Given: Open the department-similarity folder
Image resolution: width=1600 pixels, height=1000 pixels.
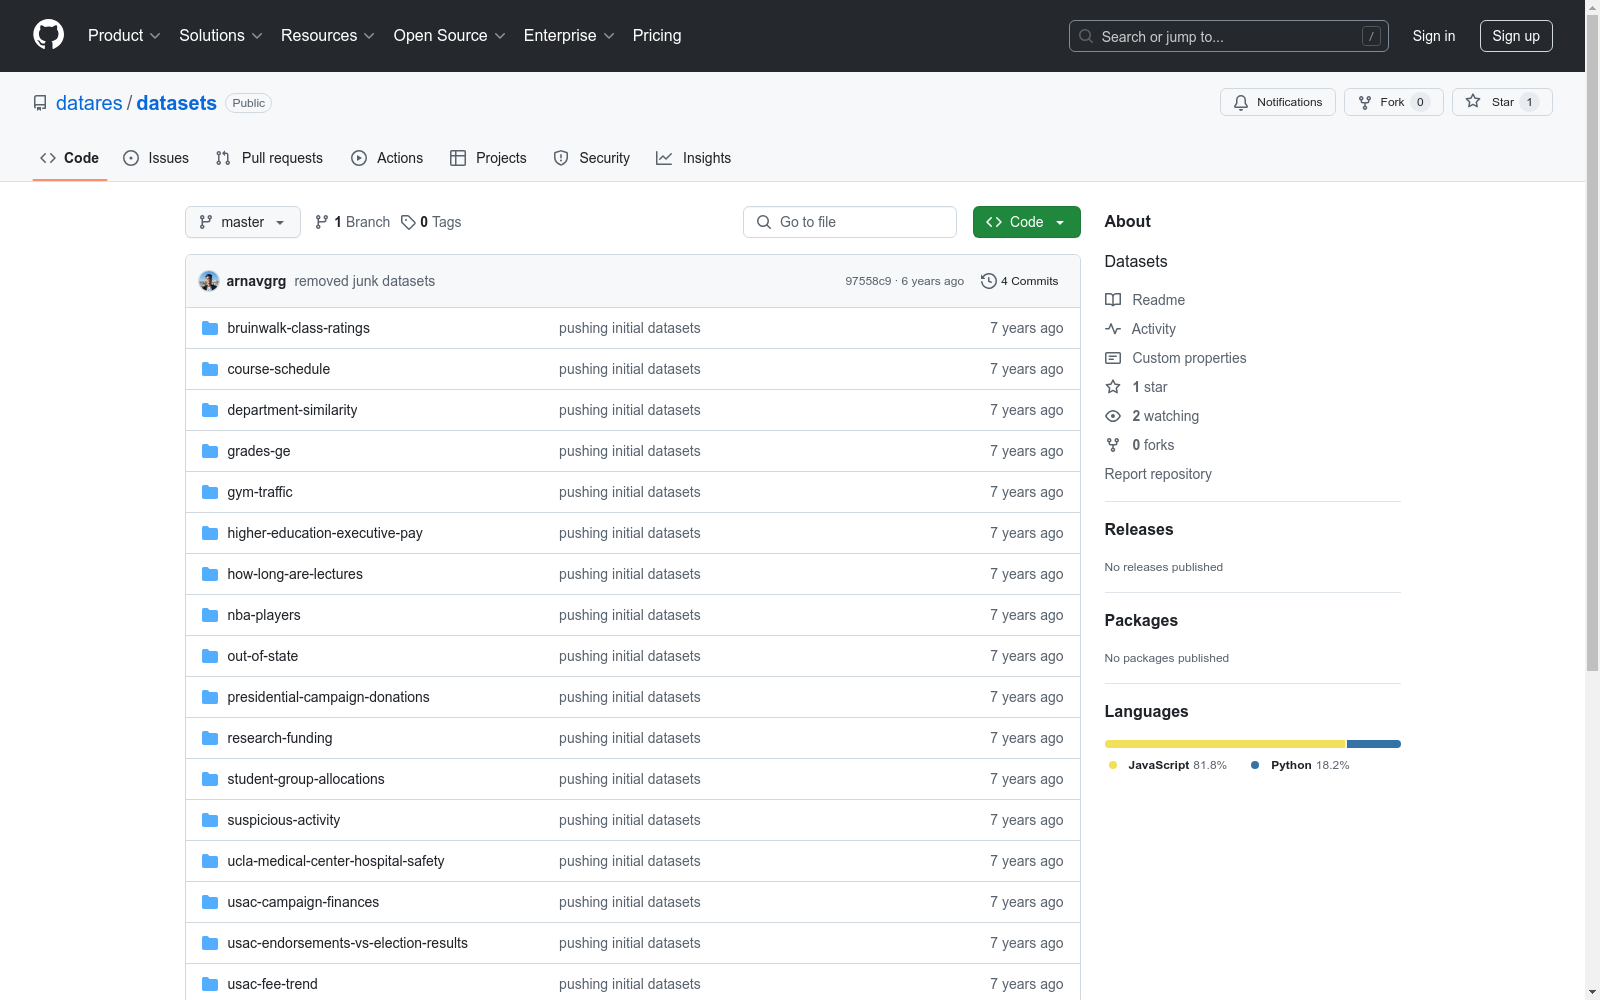Looking at the screenshot, I should (x=292, y=410).
